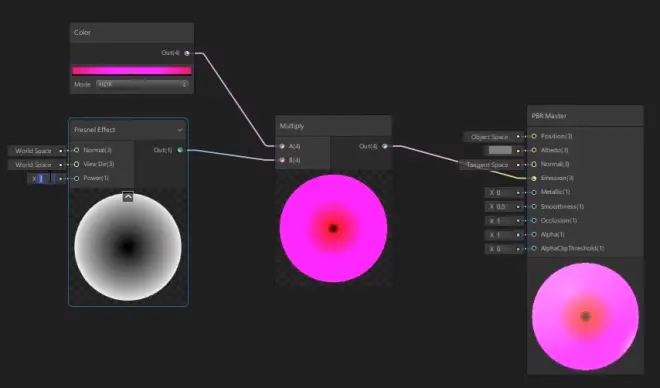Click the Occlusion(1) port on PBR Master
Viewport: 660px width, 388px height.
534,221
